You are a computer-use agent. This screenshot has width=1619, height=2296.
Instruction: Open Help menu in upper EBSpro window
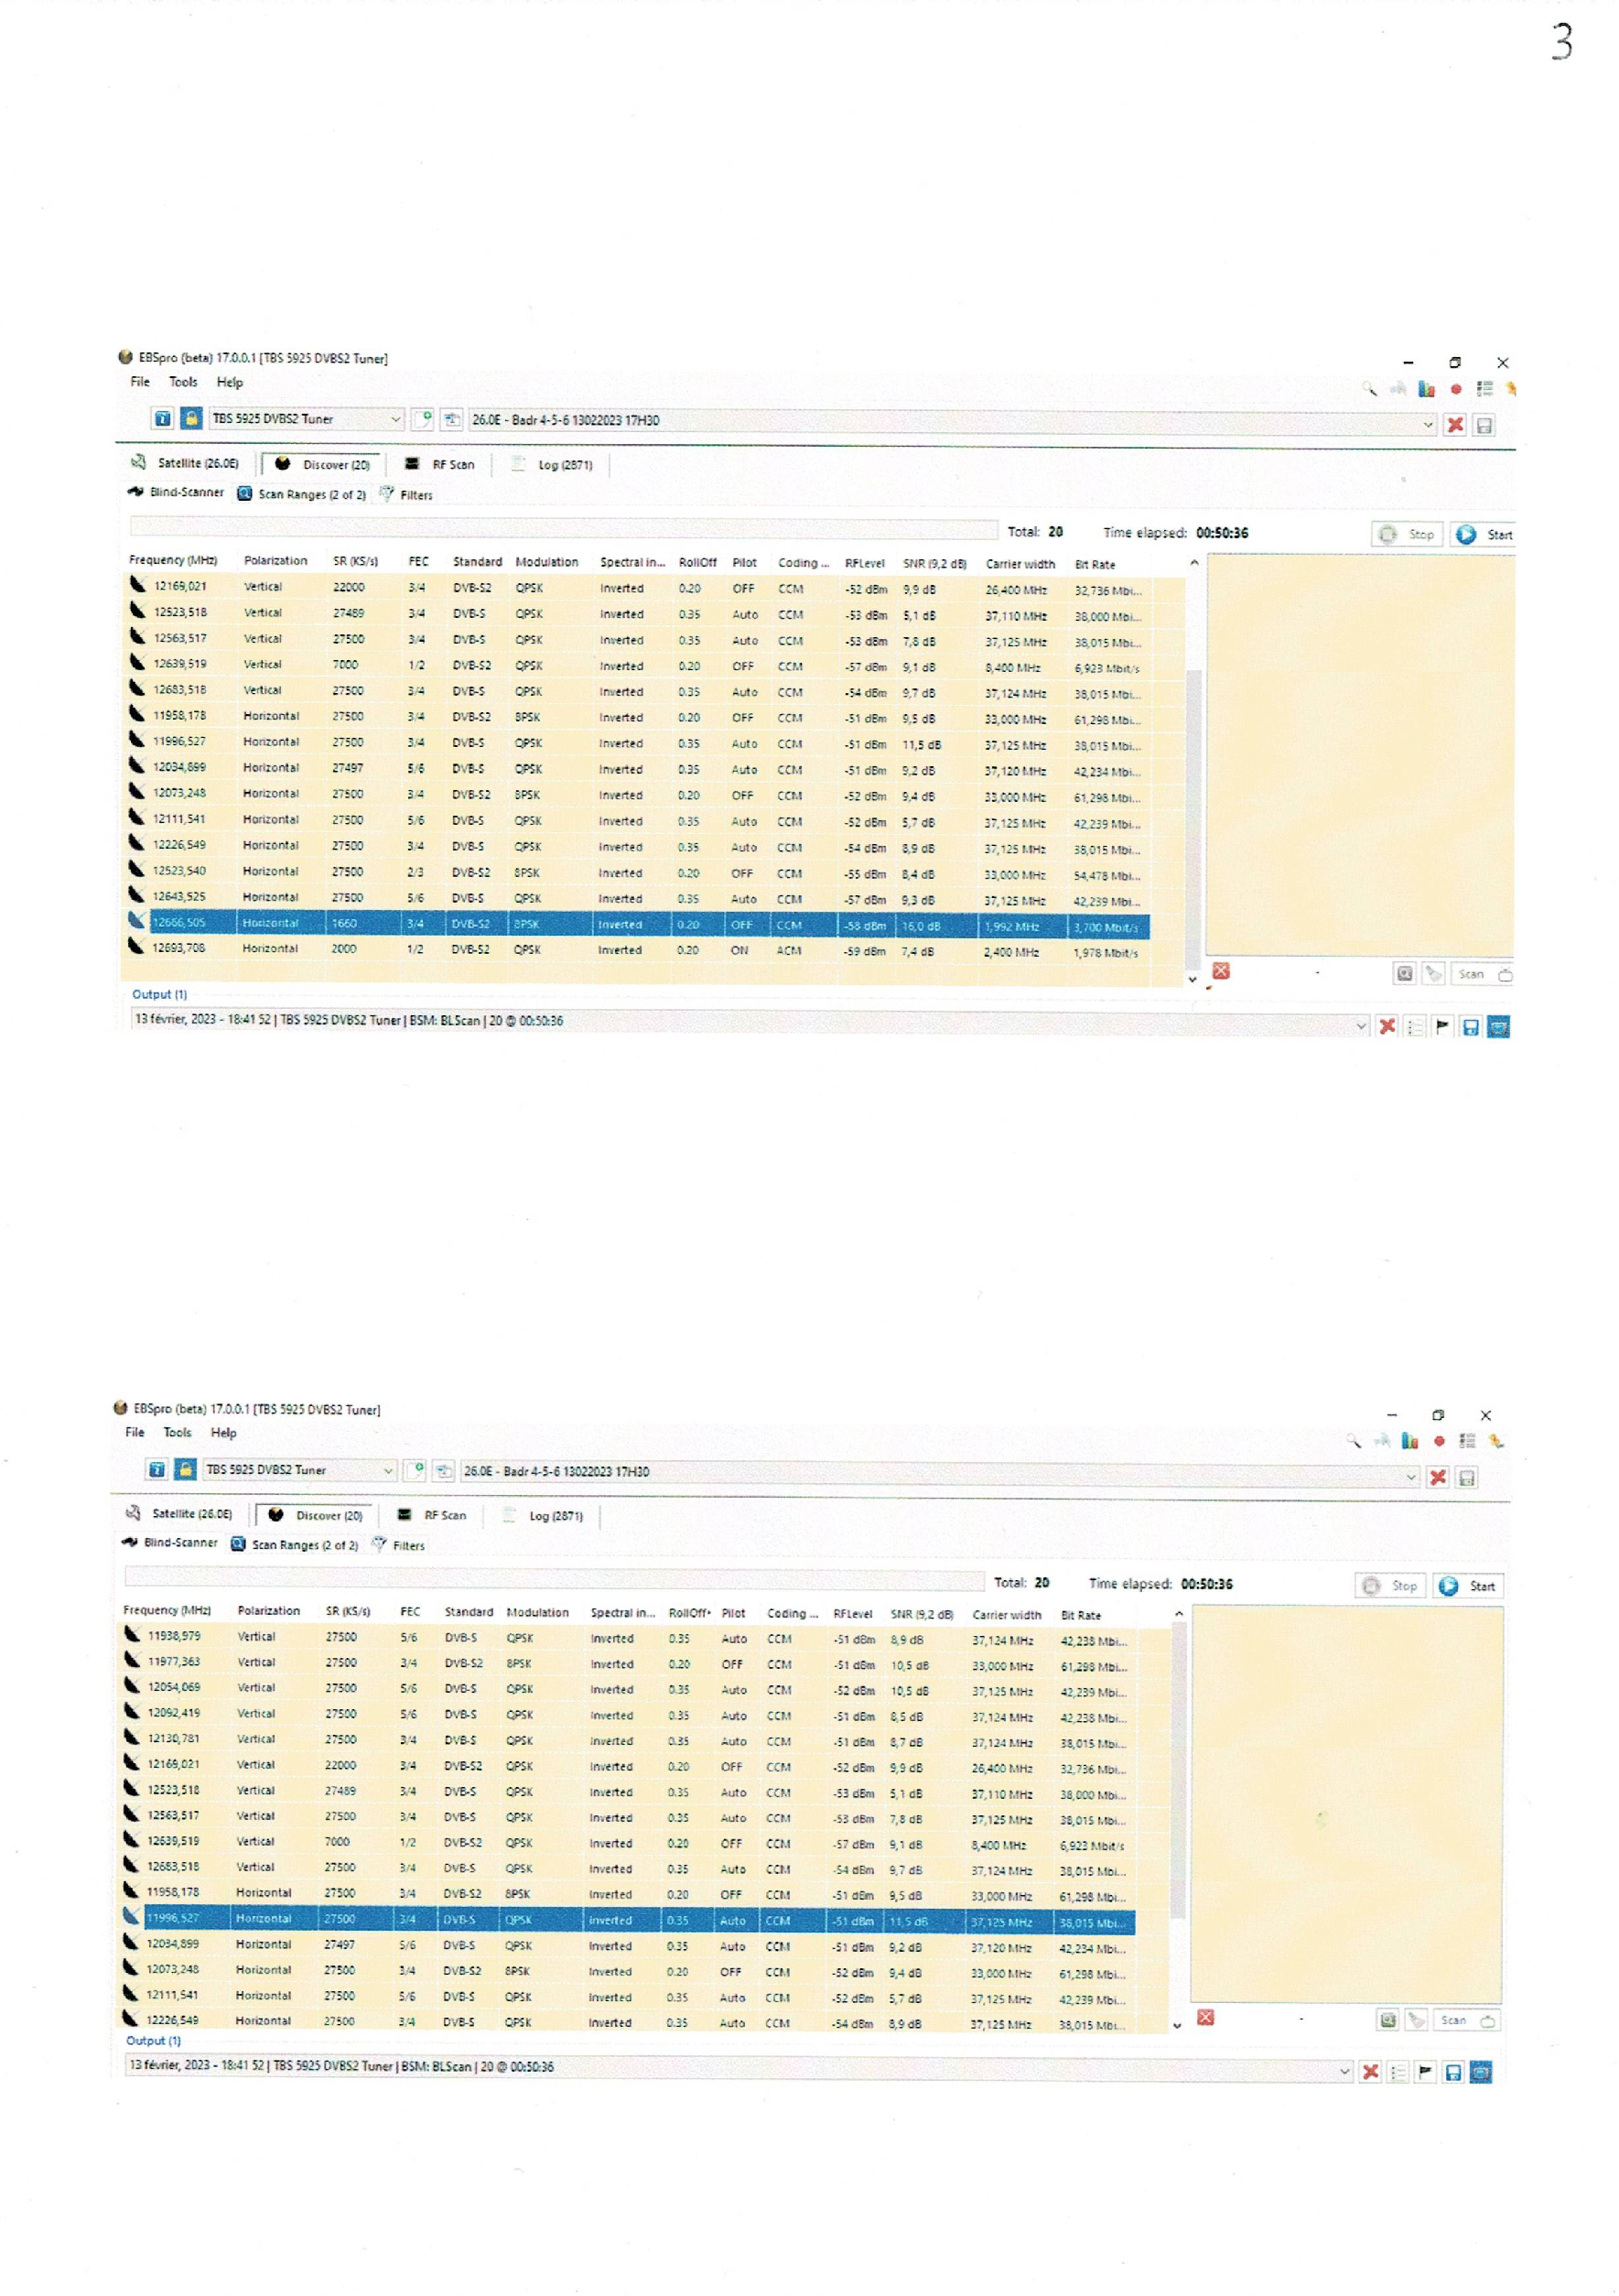tap(230, 382)
